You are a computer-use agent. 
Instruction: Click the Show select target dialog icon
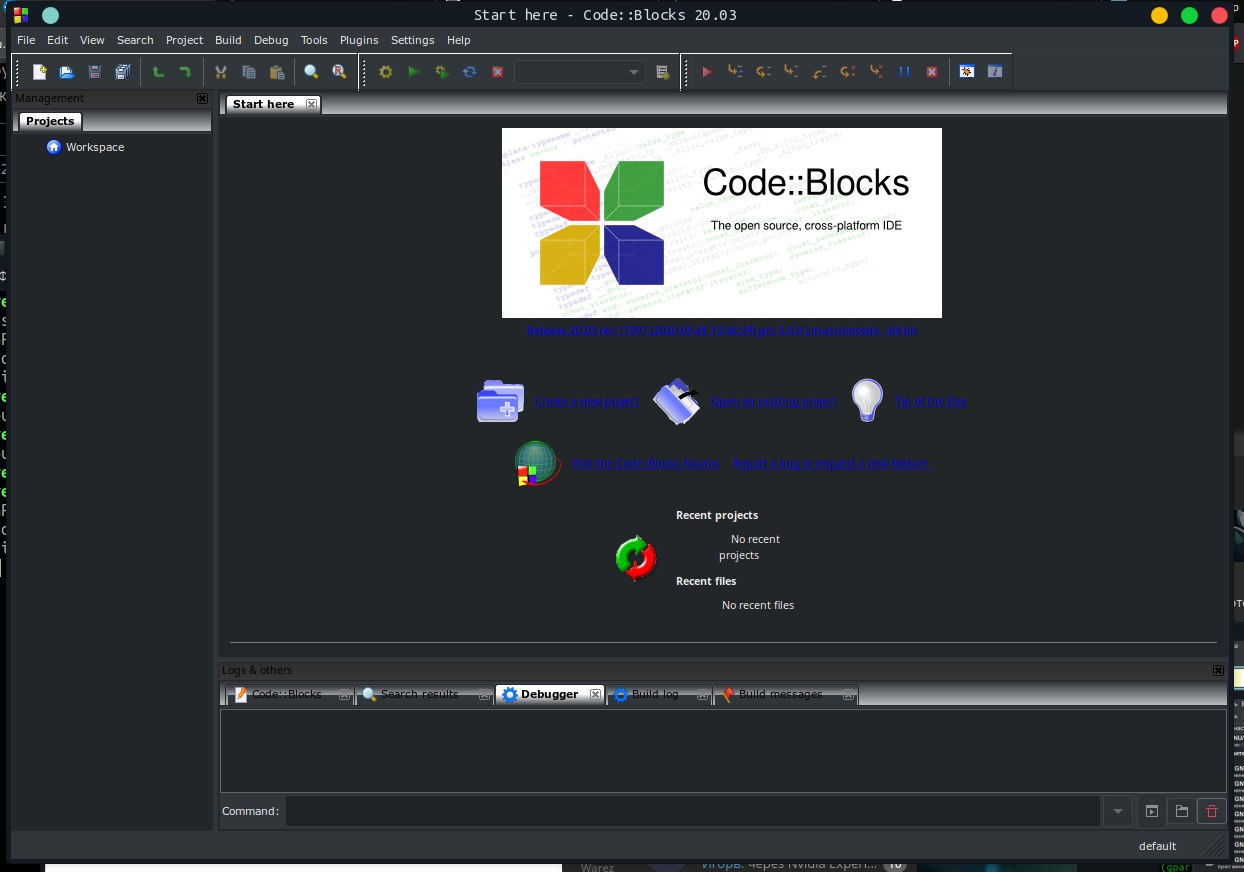pyautogui.click(x=662, y=72)
